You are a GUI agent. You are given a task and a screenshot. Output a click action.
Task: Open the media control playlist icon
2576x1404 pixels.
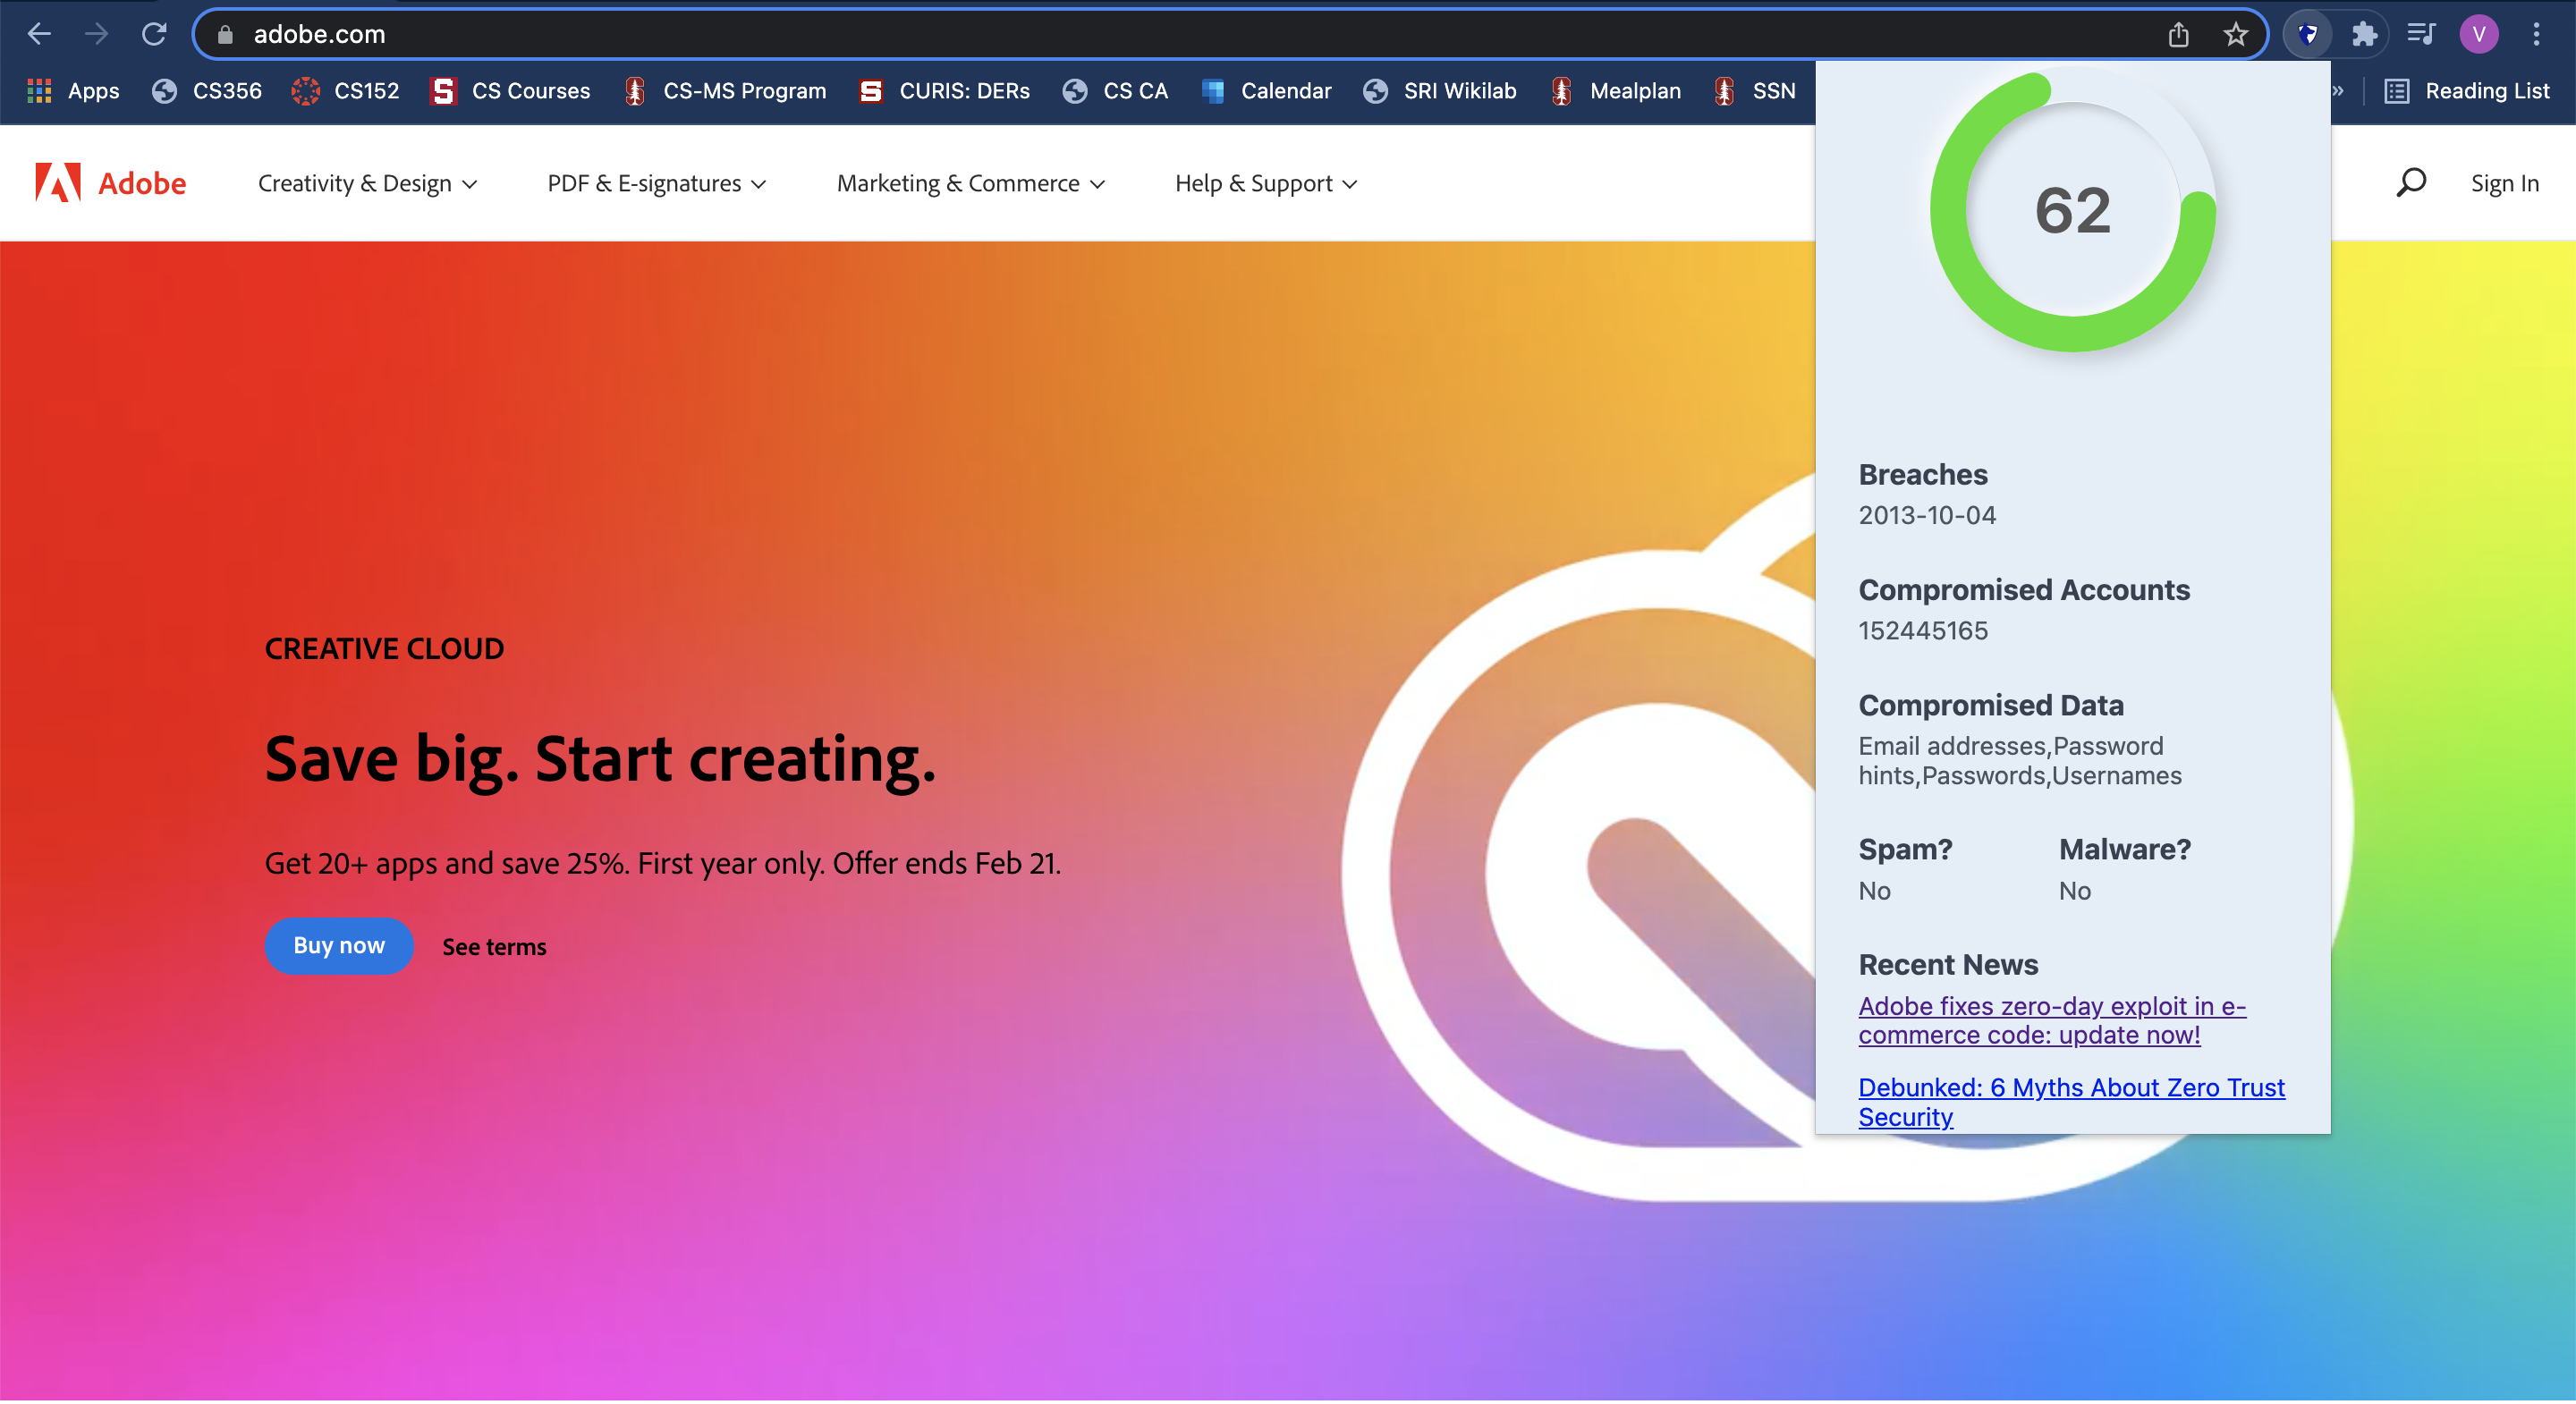coord(2421,35)
